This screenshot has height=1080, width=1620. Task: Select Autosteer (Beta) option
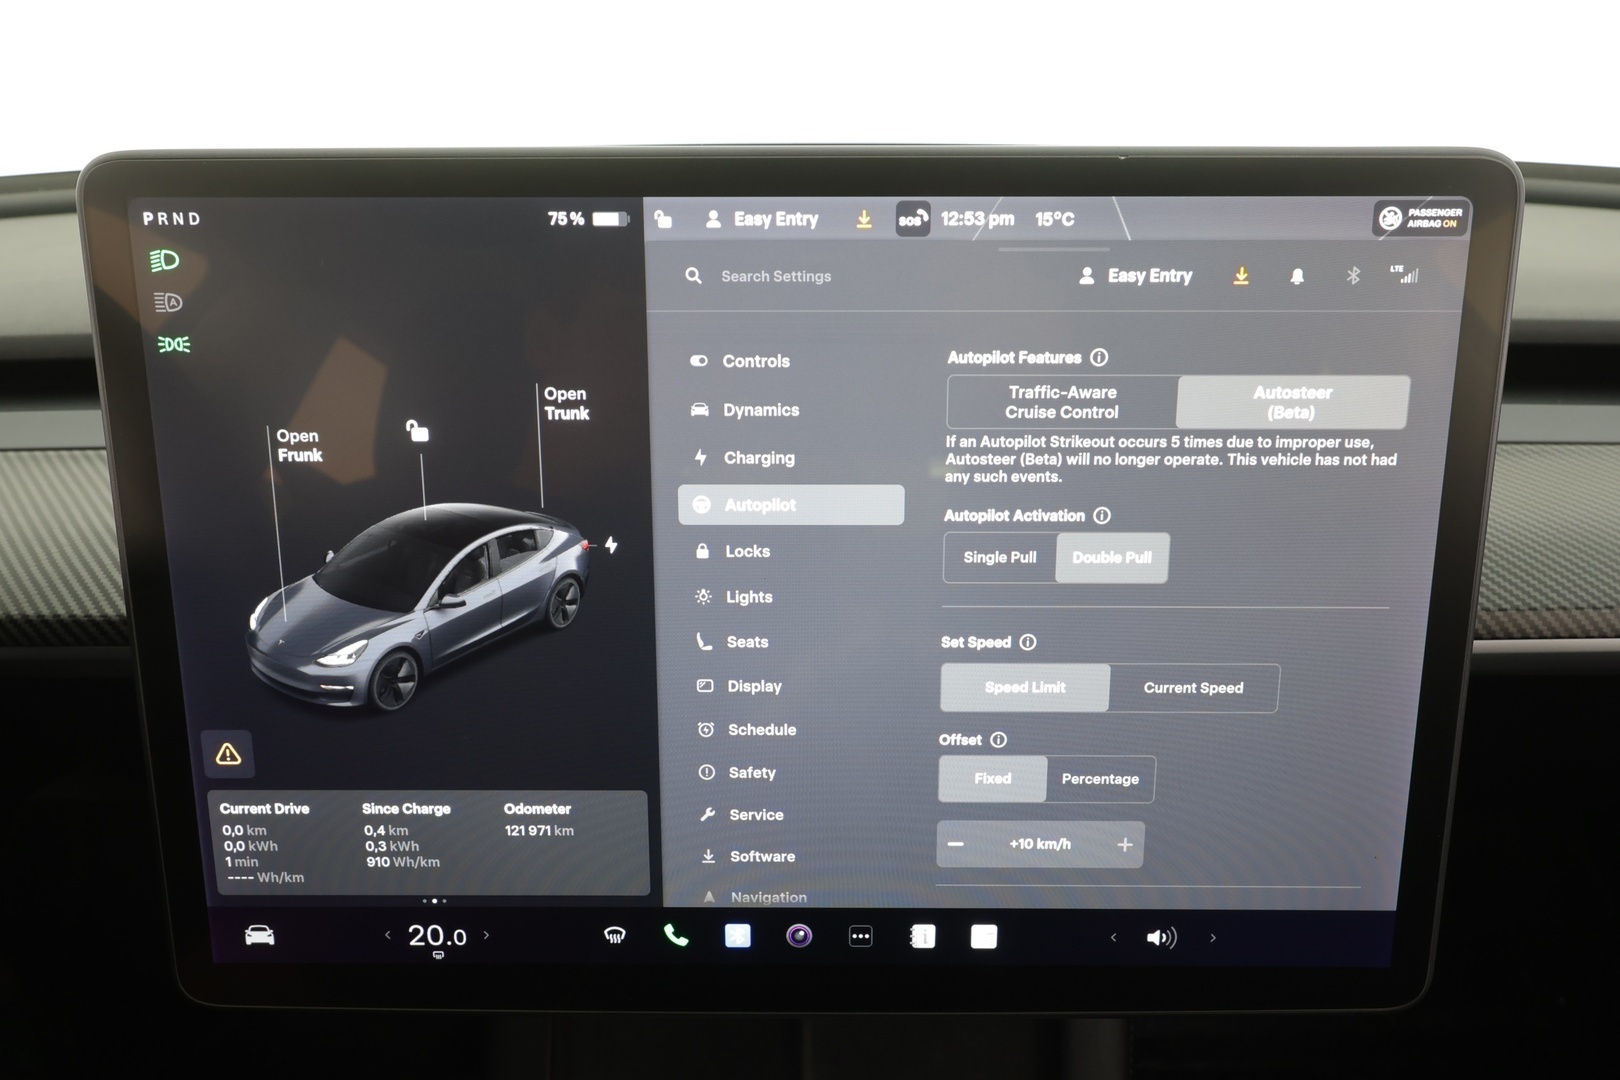[1292, 402]
